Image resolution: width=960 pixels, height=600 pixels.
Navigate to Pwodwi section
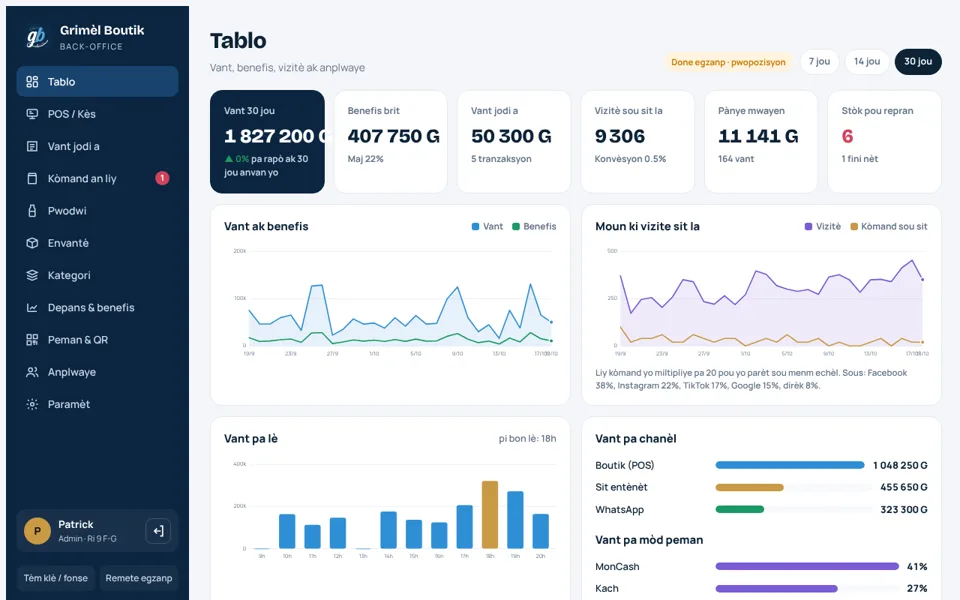(x=97, y=211)
